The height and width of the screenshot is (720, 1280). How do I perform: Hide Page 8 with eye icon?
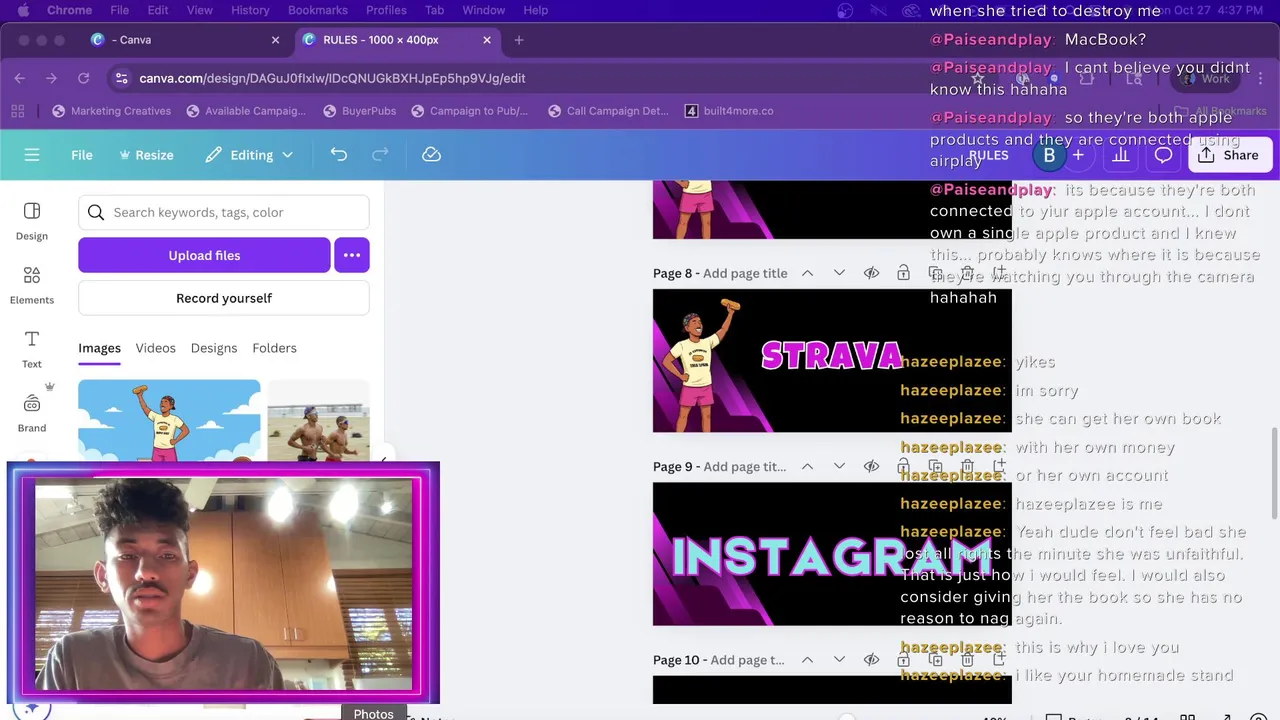871,273
